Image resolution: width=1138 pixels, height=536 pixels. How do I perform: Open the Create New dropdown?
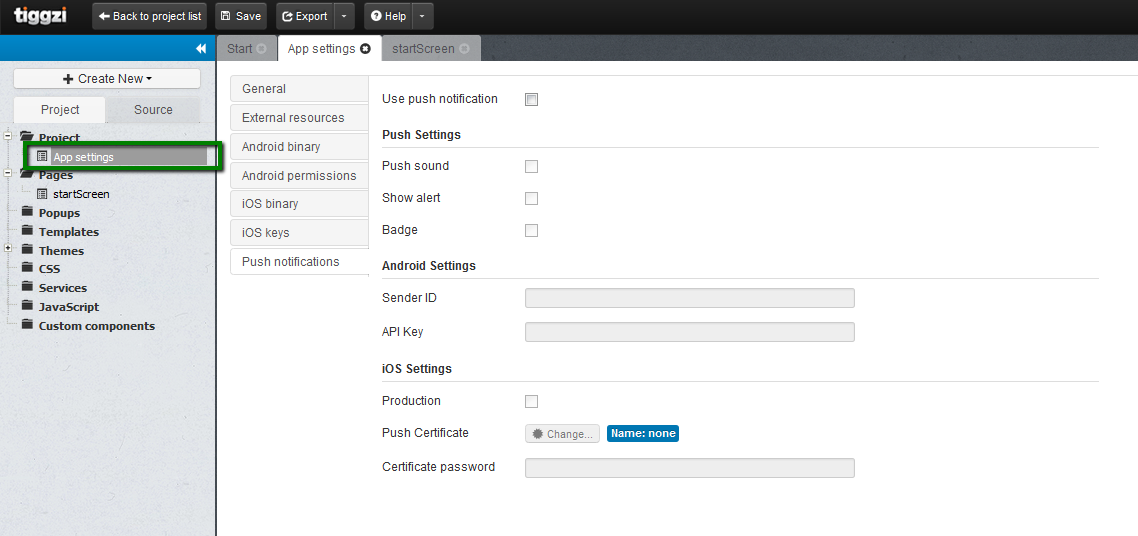click(107, 79)
